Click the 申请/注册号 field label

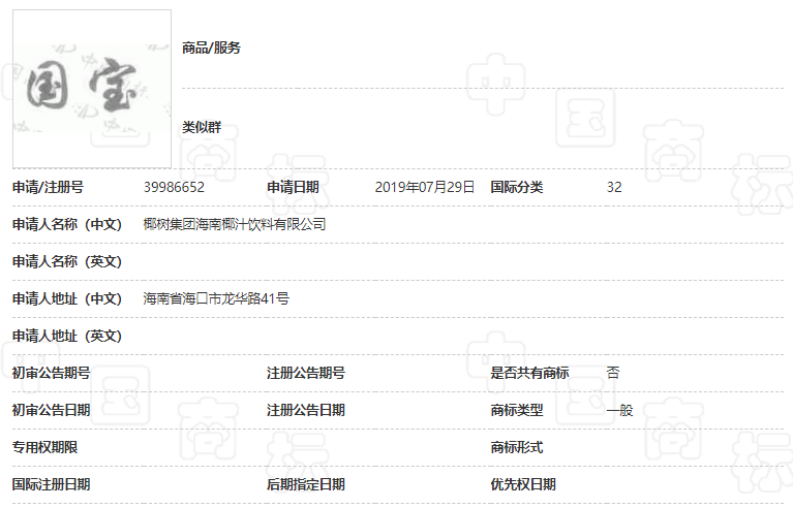click(47, 187)
